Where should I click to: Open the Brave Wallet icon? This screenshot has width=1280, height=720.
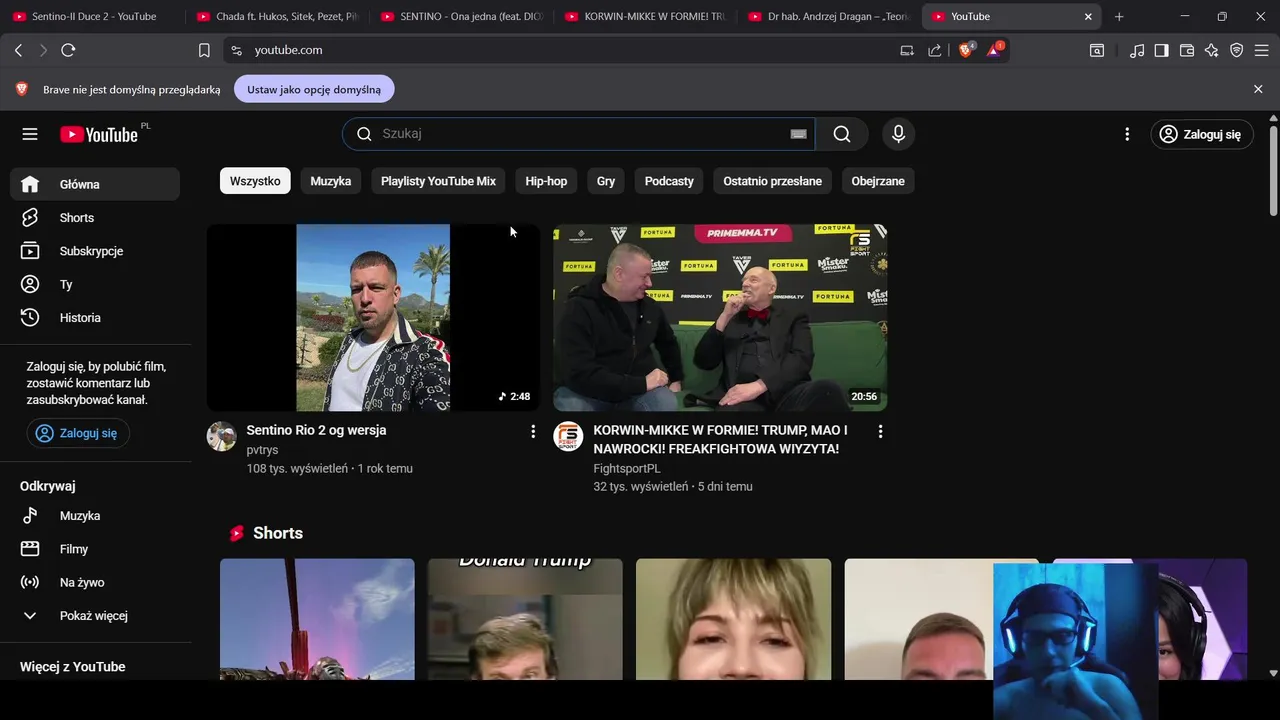(1187, 50)
